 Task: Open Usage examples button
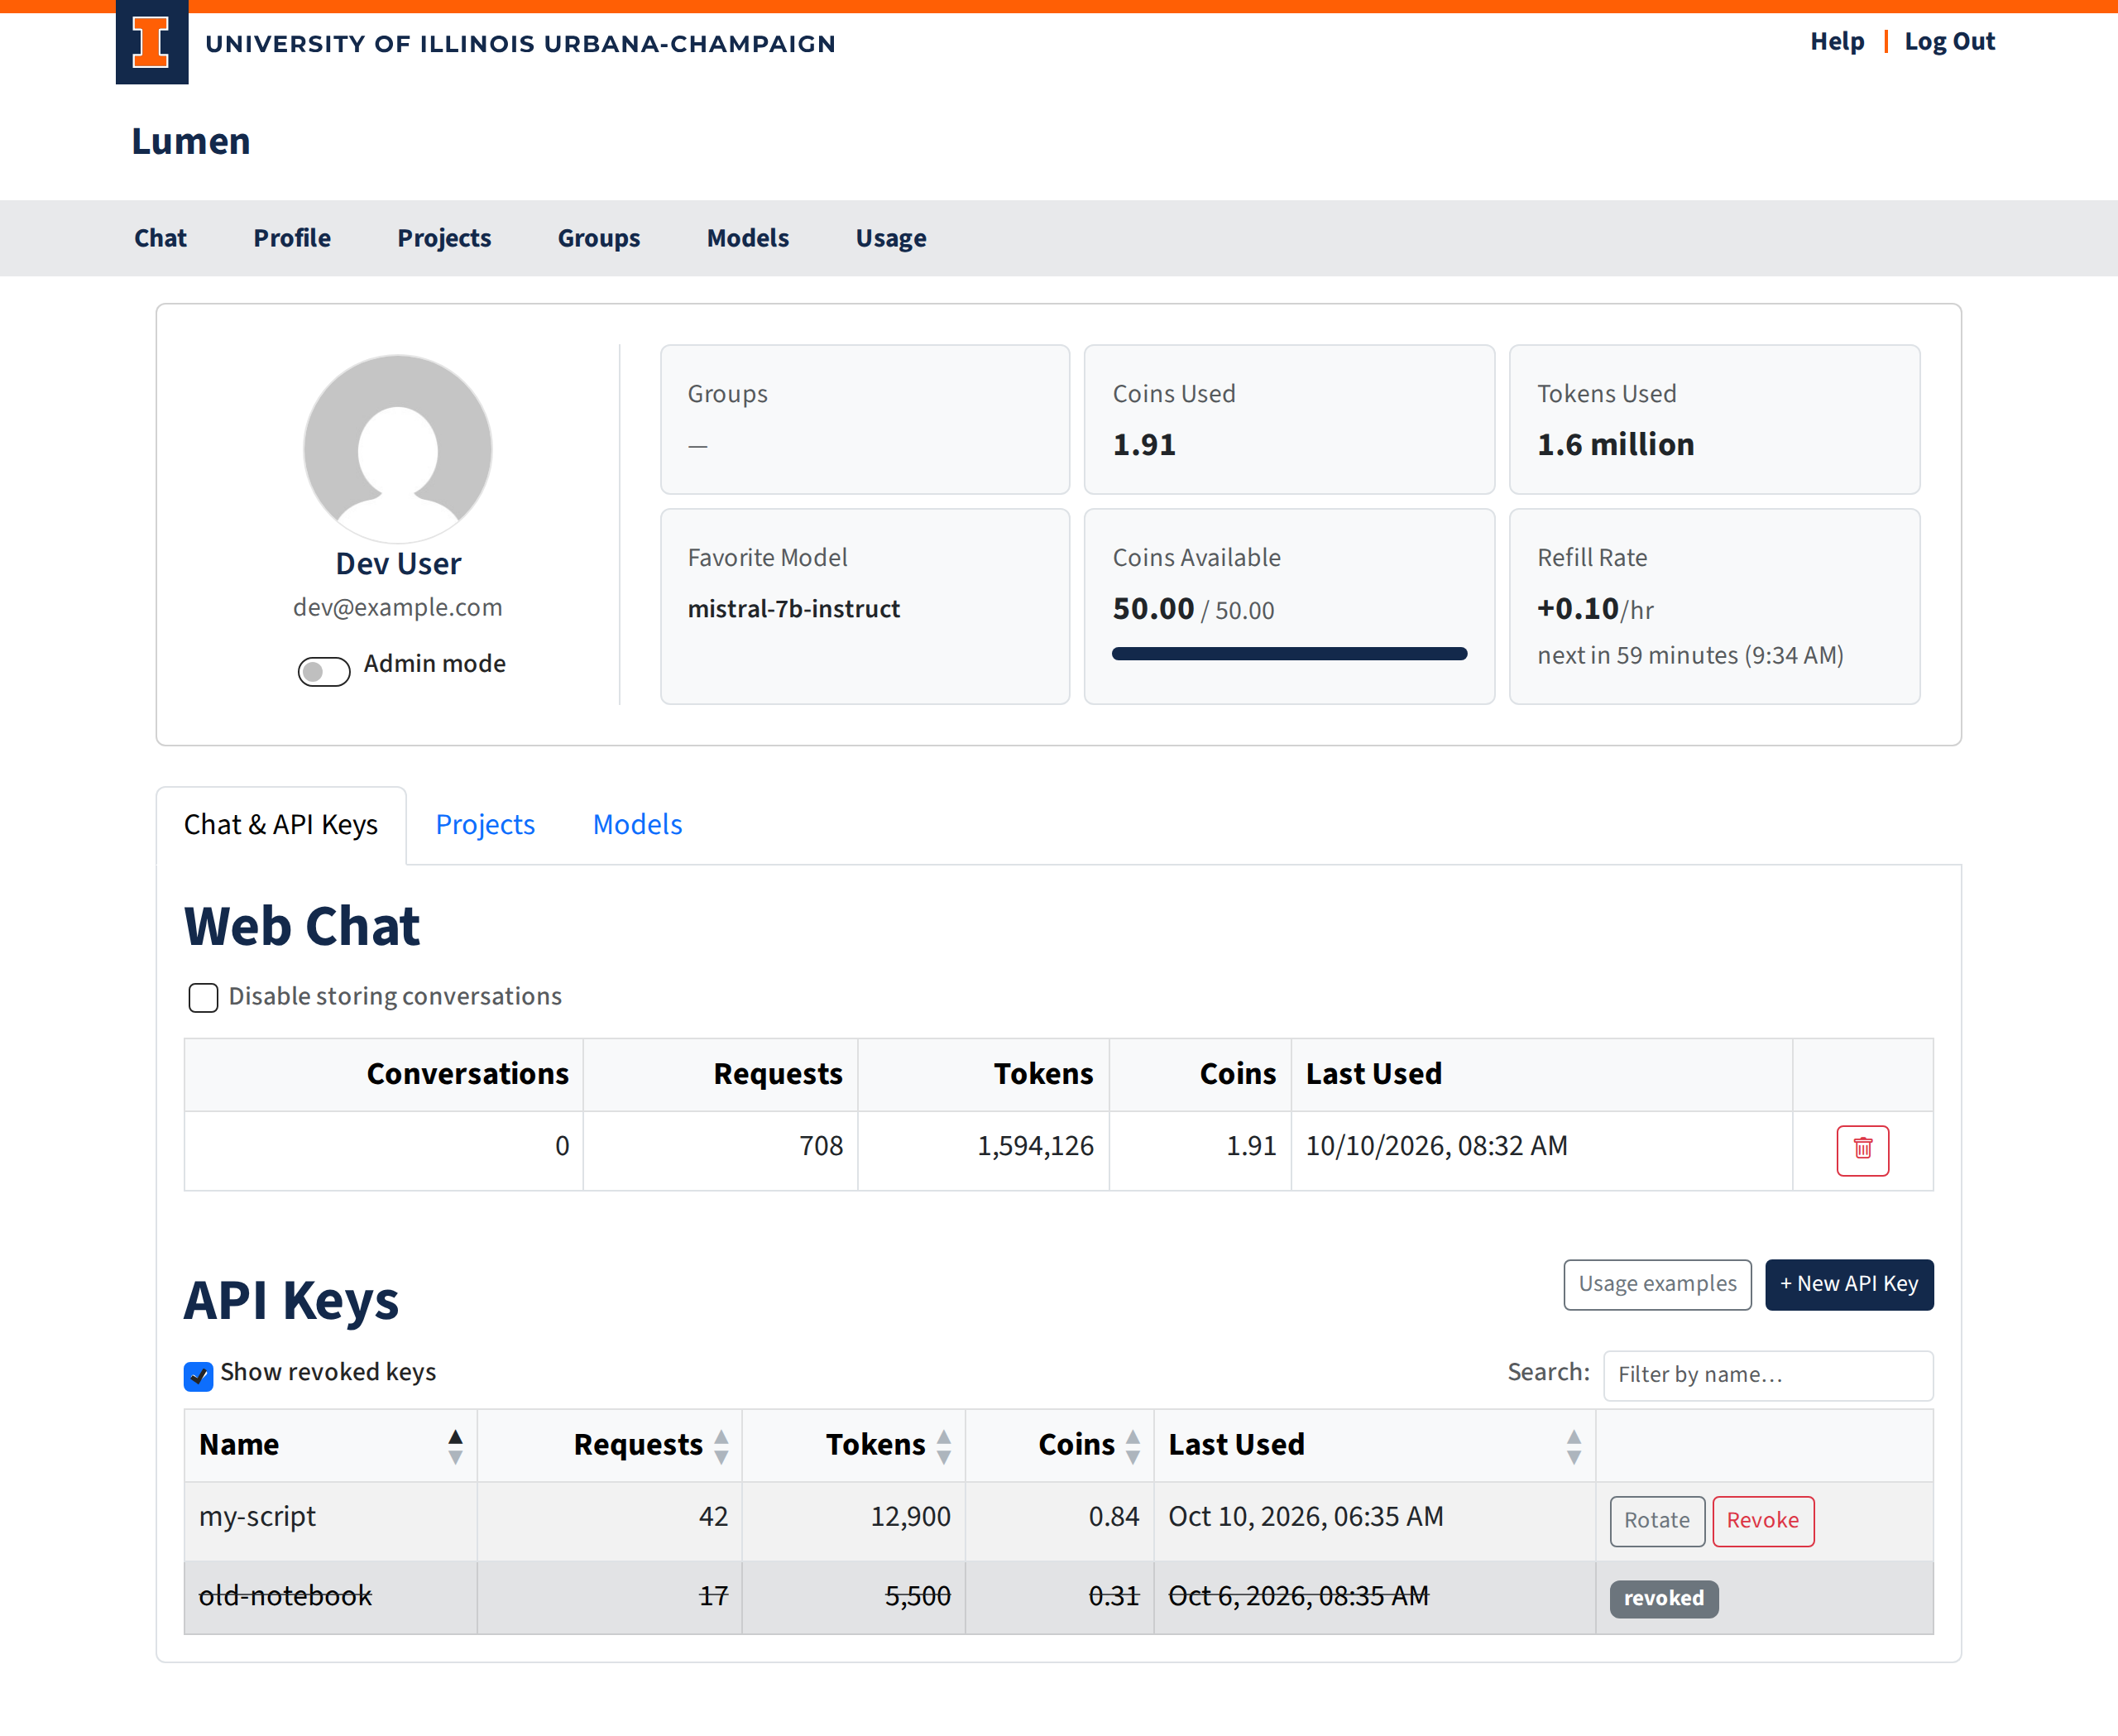(x=1657, y=1284)
